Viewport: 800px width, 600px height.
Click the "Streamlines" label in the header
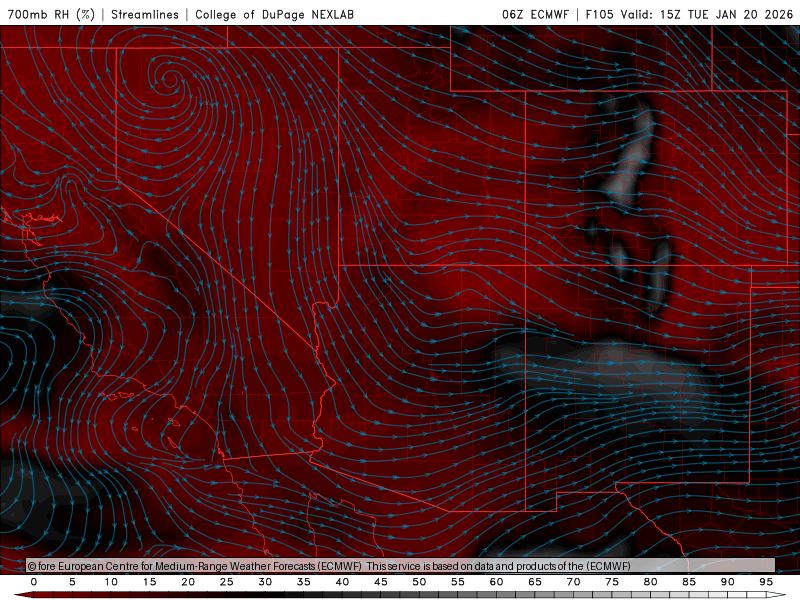tap(145, 14)
